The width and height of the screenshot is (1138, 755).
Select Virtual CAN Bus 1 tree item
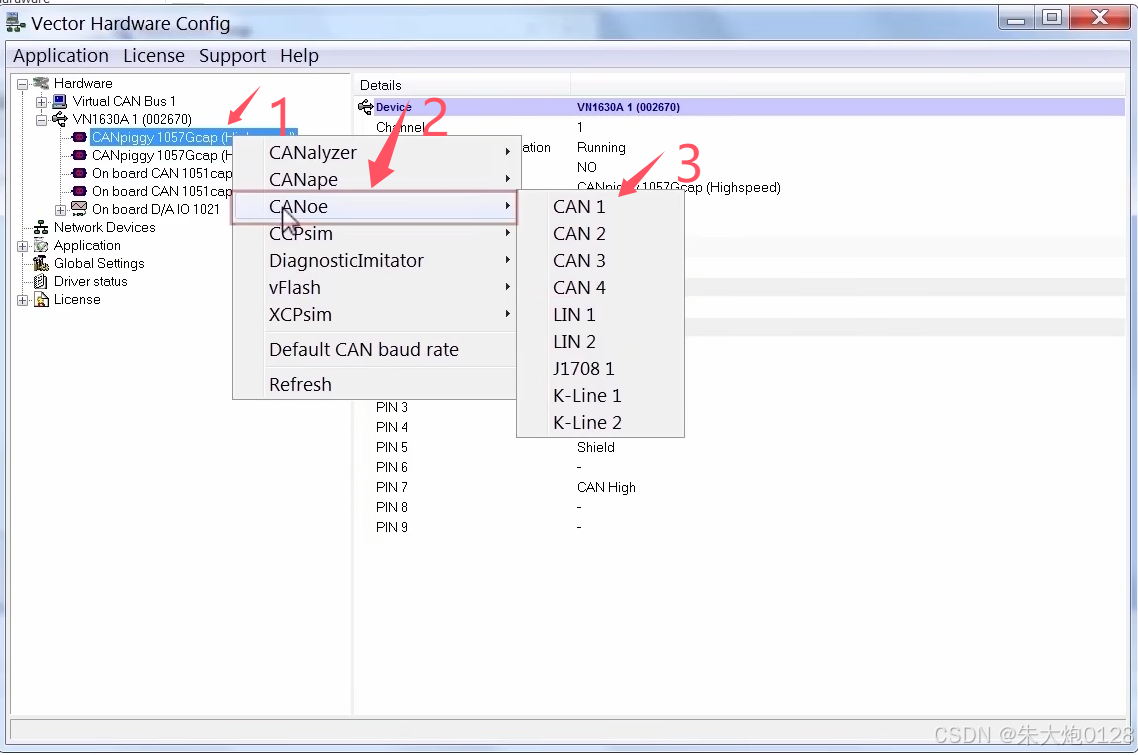(x=124, y=102)
